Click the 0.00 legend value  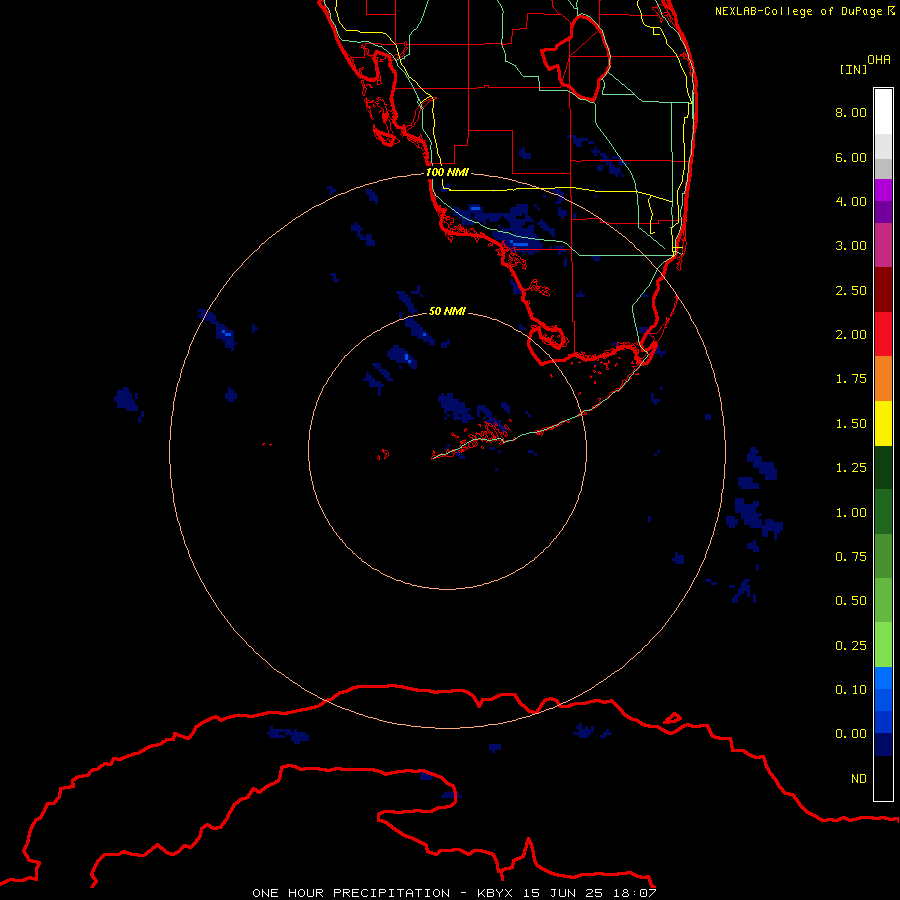[x=851, y=734]
